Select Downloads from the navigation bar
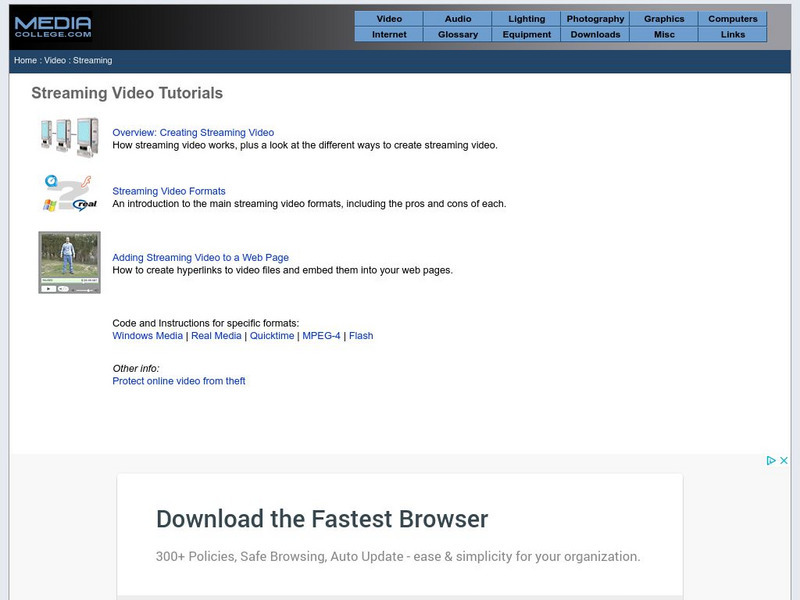Screen dimensions: 800x600 tap(597, 33)
